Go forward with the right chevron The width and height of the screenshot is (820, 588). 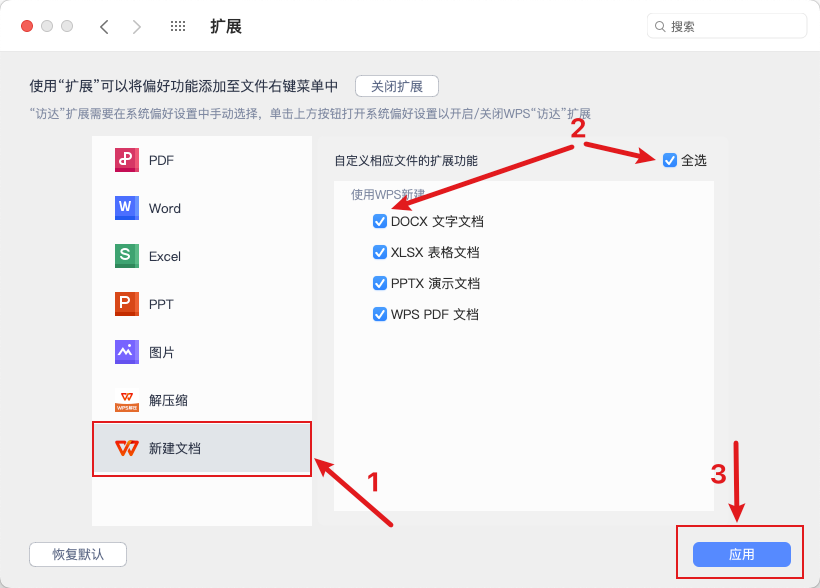coord(136,27)
